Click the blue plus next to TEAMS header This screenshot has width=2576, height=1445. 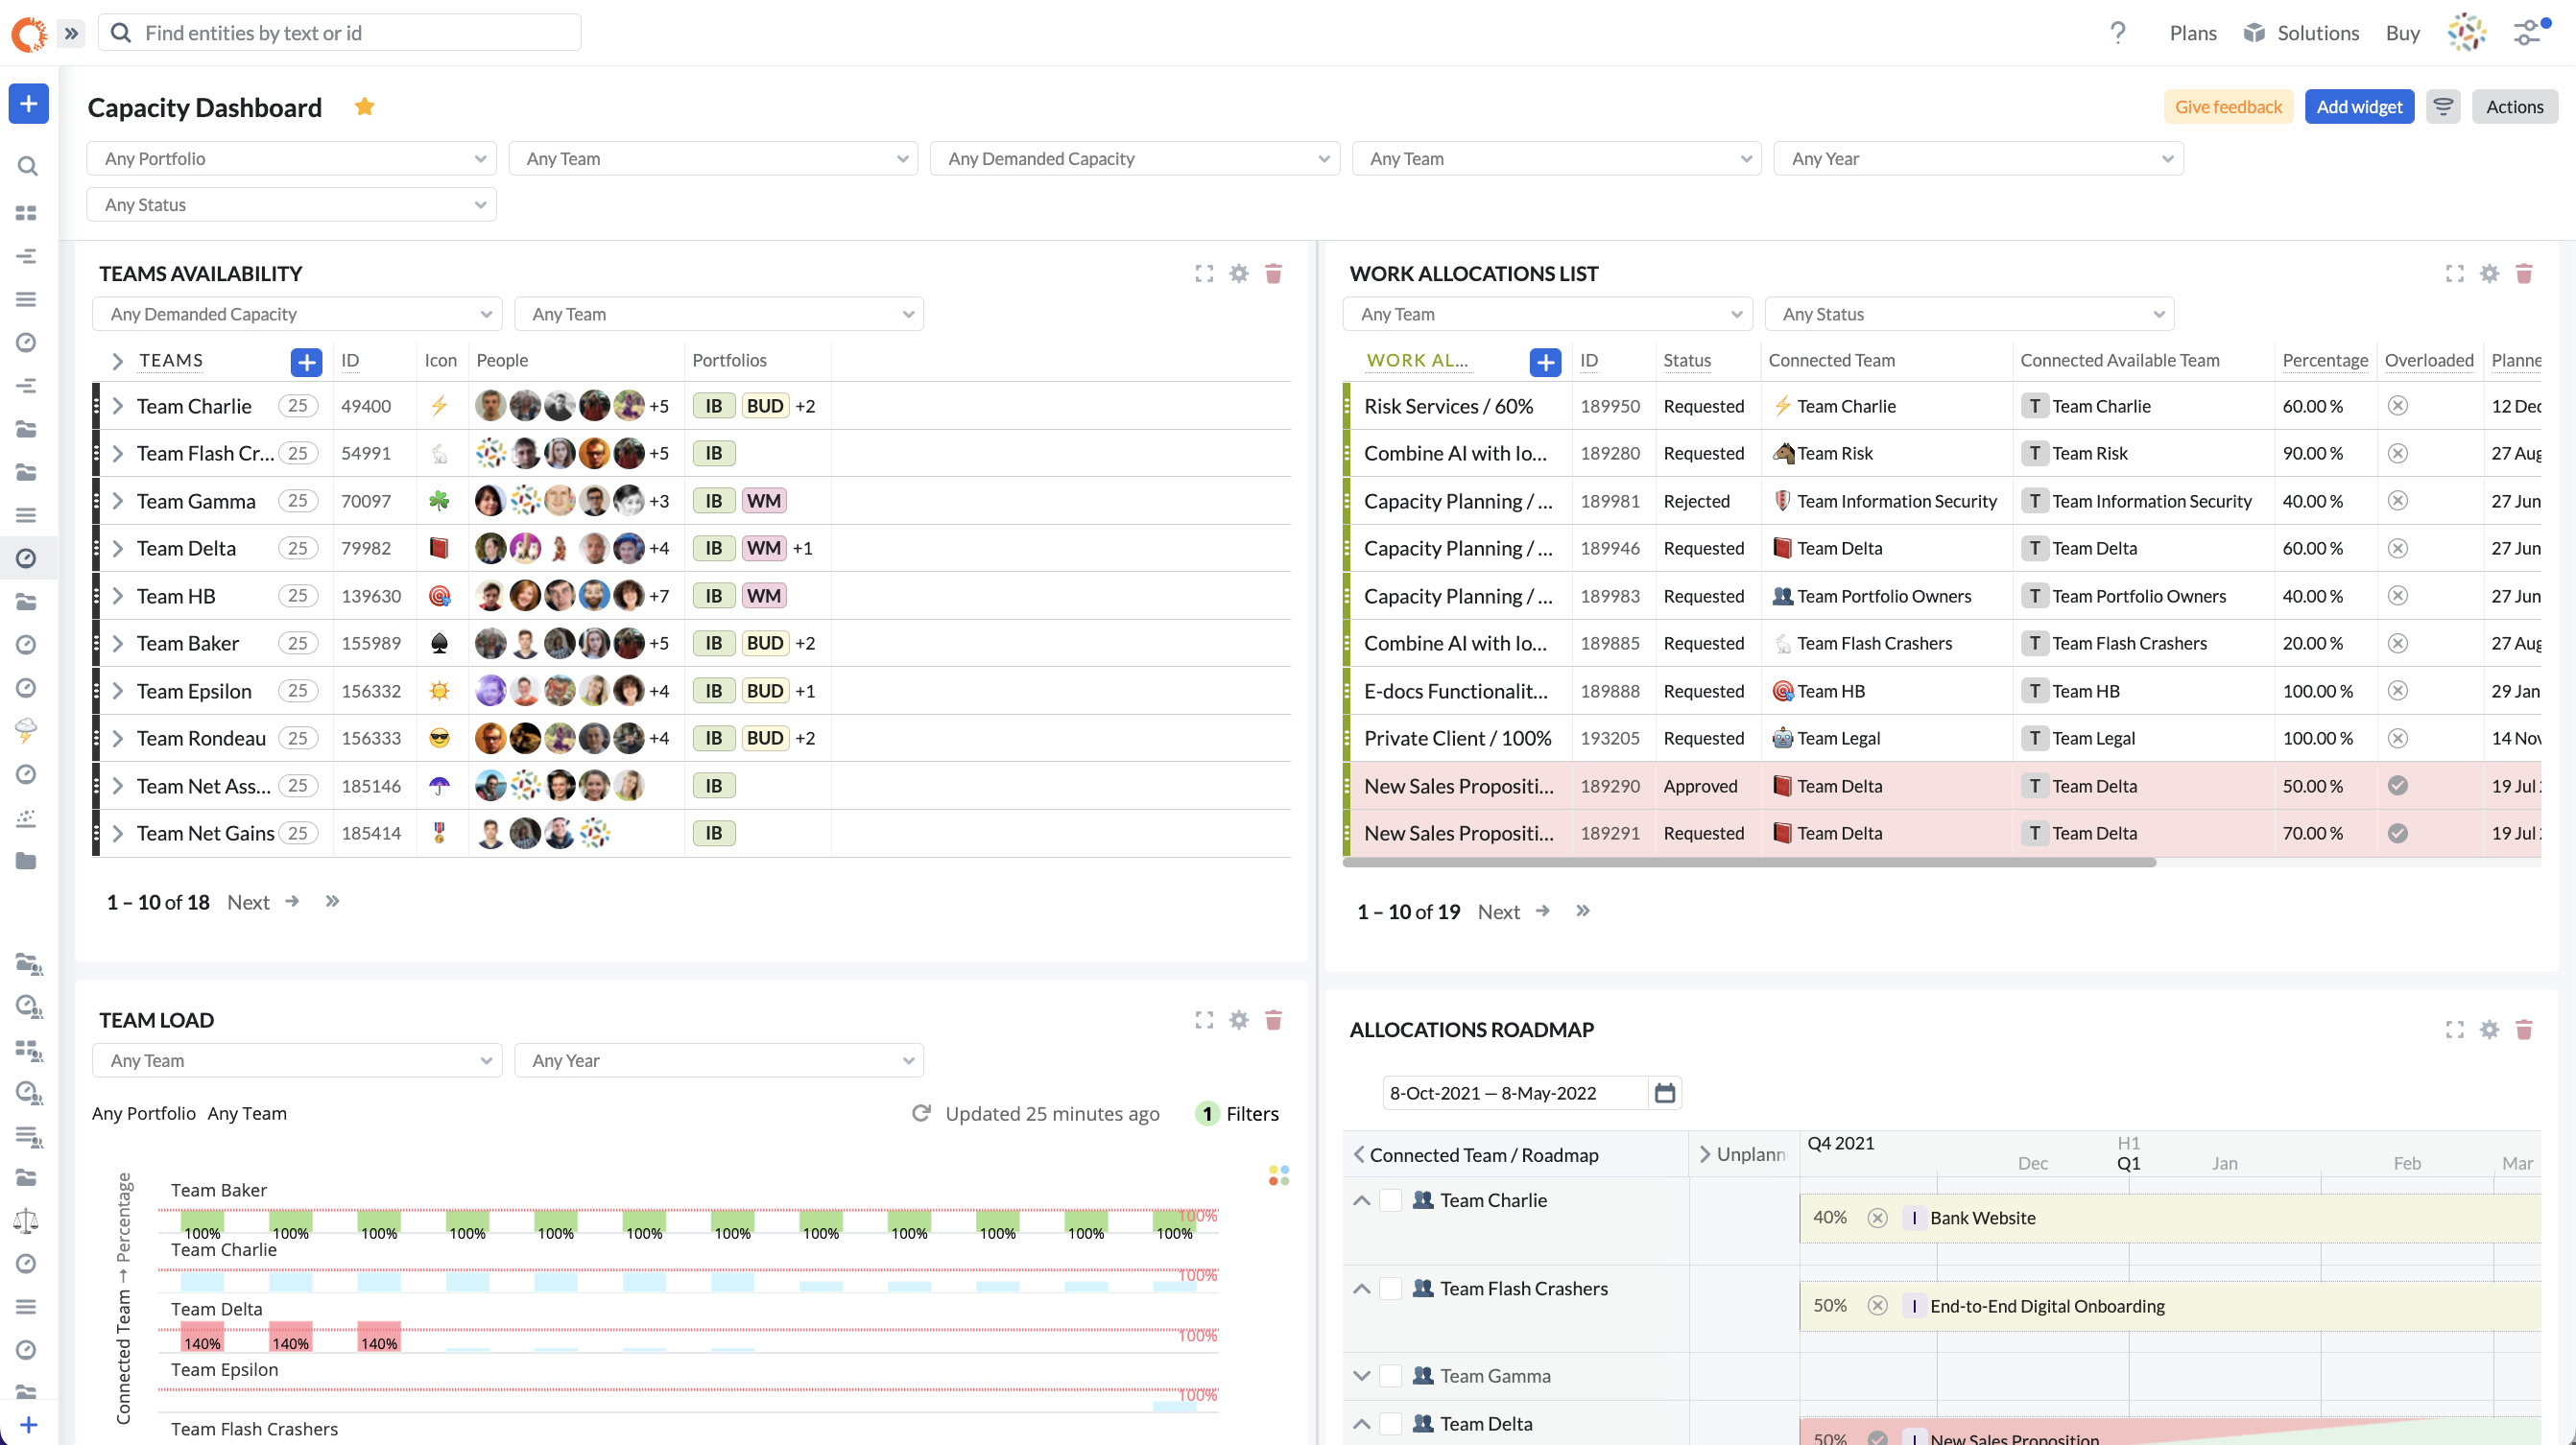pyautogui.click(x=306, y=361)
